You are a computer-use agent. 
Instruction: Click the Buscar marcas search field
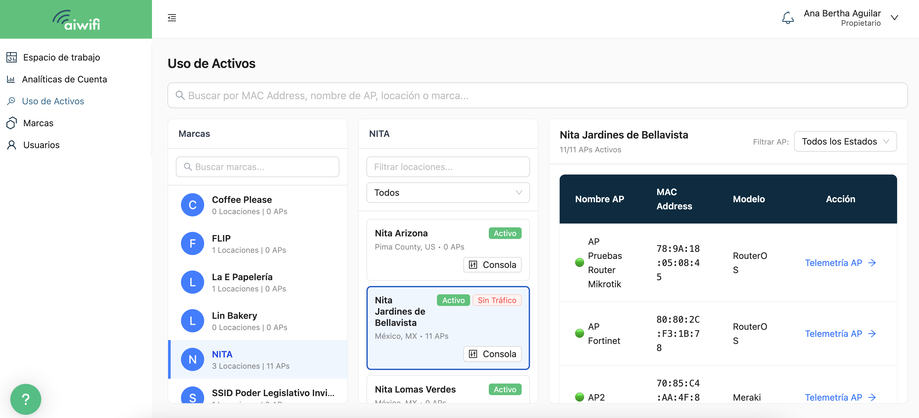257,167
